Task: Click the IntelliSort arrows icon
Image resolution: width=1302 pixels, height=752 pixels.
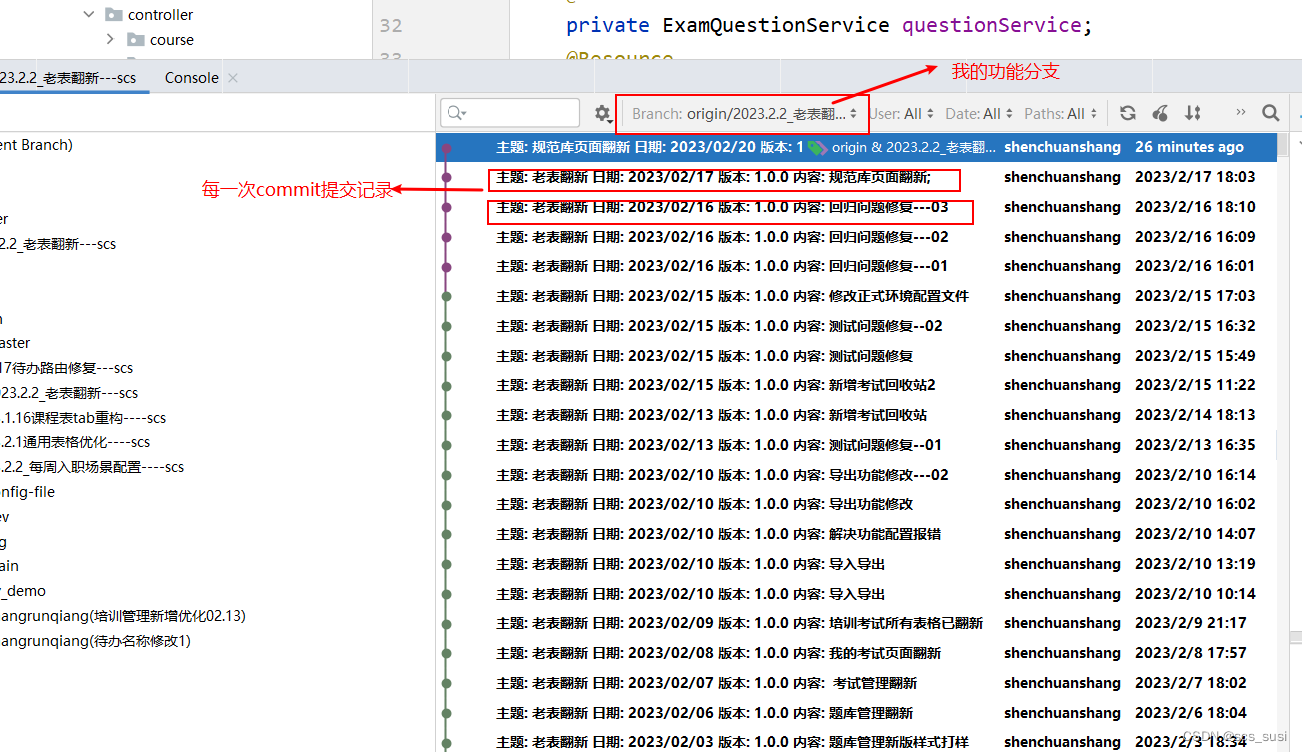Action: 1193,114
